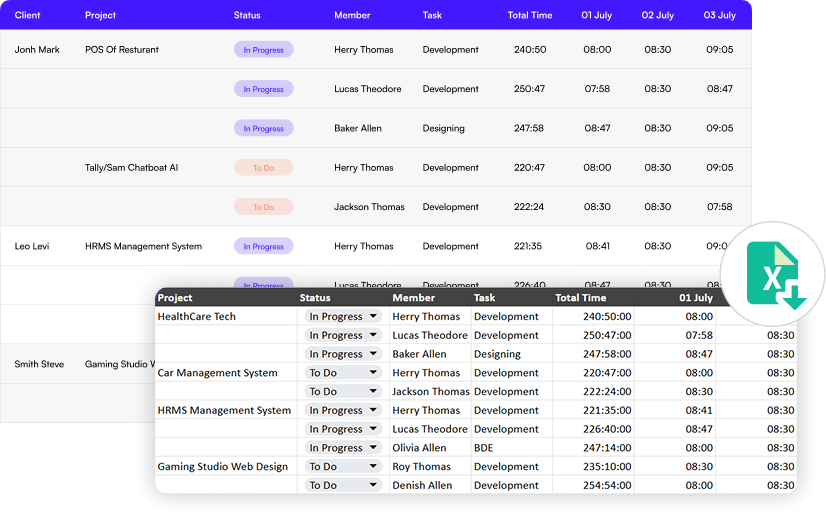Open status dropdown for Herry Thomas HealthCare Tech row
Screen dimensions: 826x518
[343, 317]
